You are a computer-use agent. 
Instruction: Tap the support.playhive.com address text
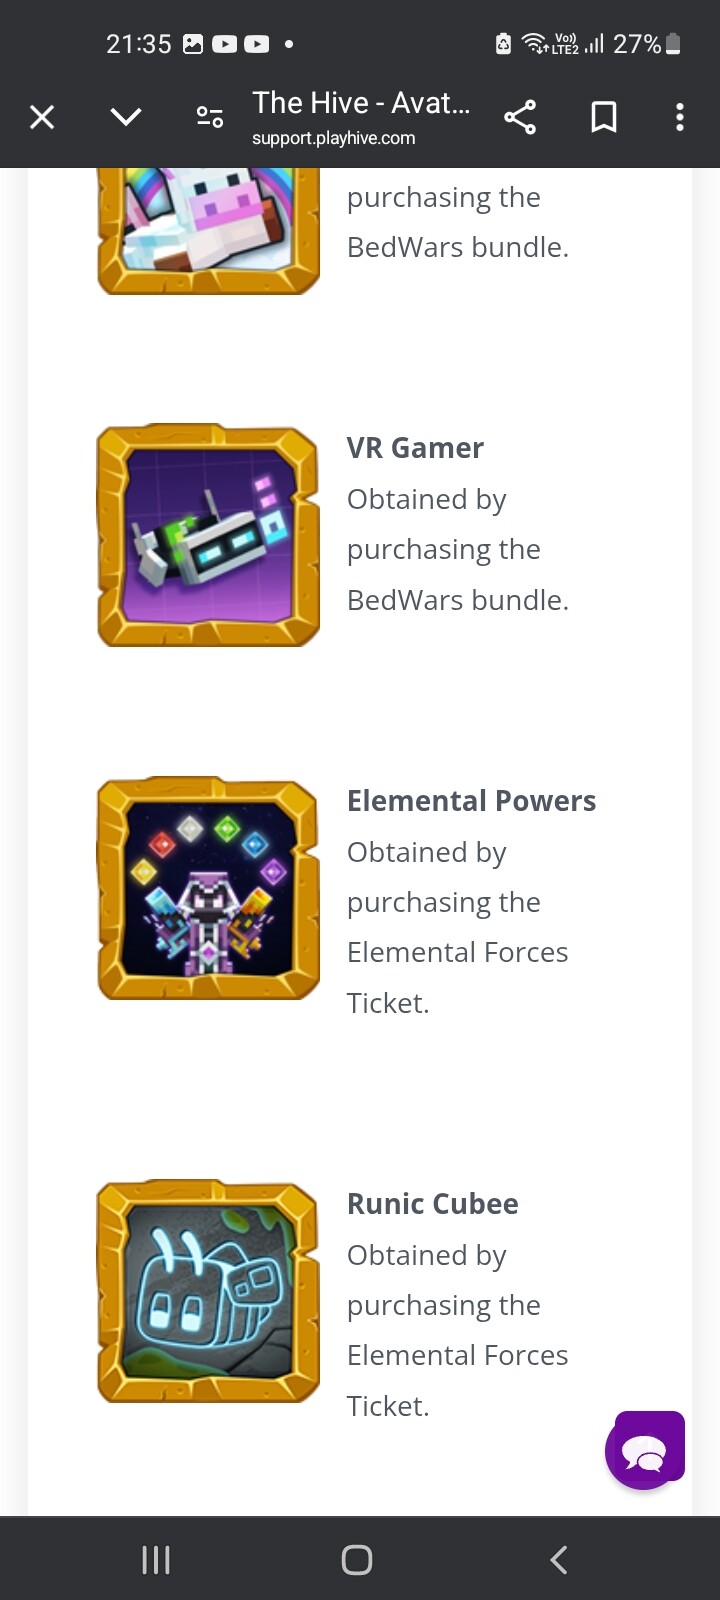click(x=333, y=138)
